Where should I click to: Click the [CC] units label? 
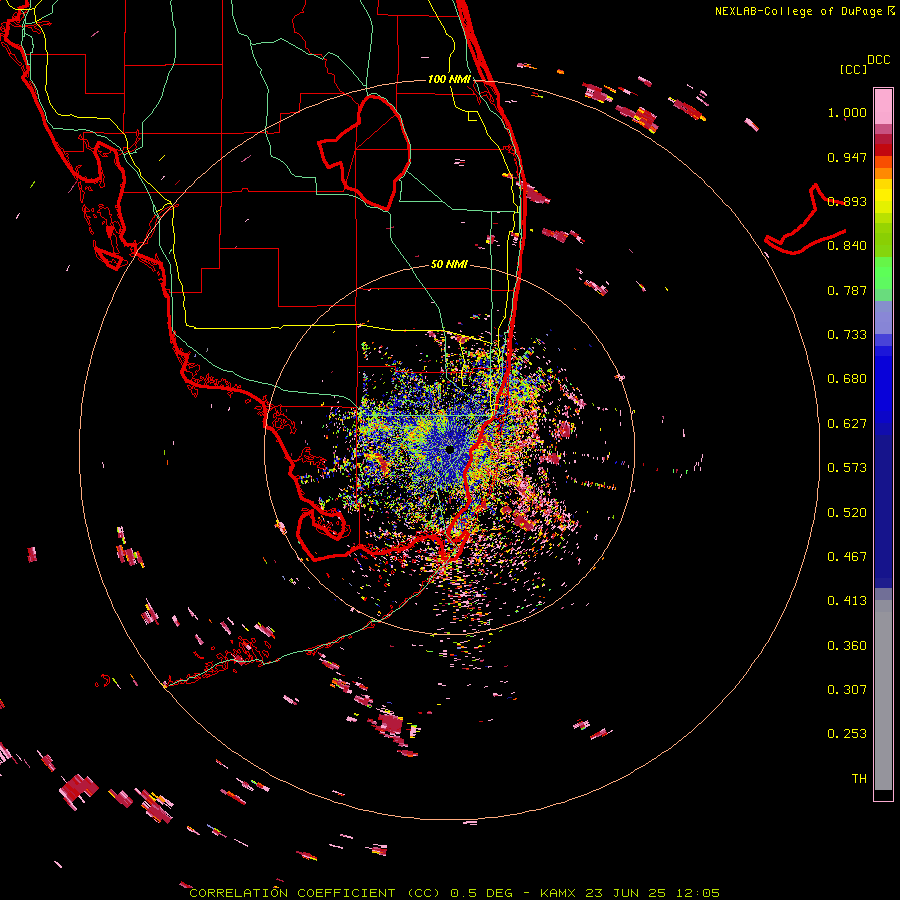click(x=853, y=69)
